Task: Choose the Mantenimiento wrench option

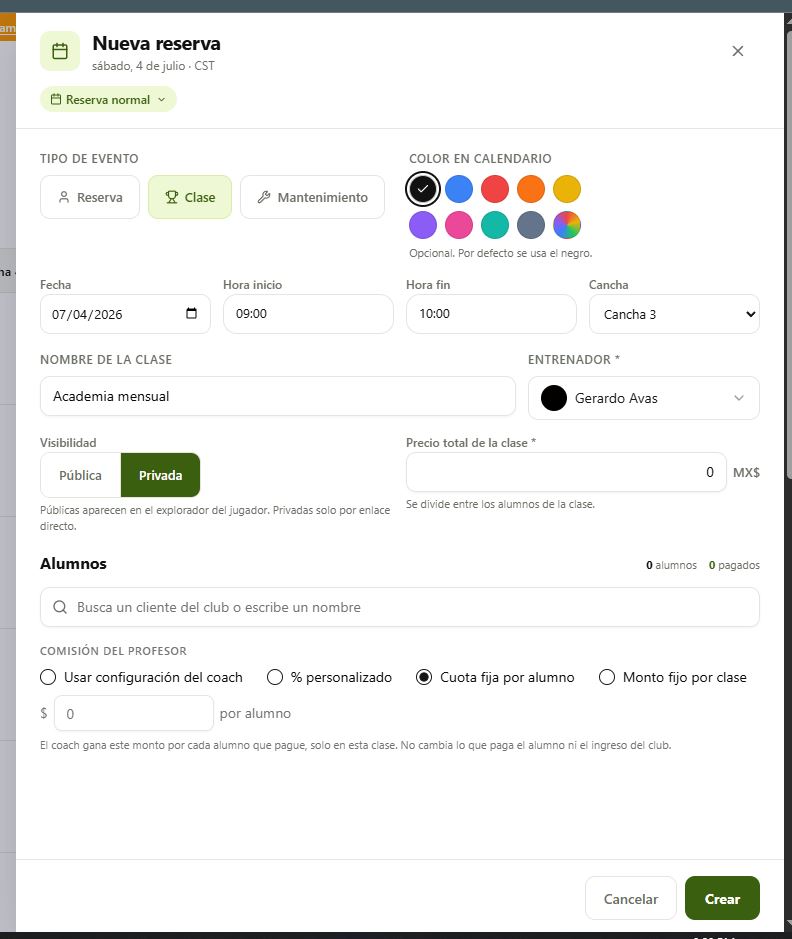Action: pyautogui.click(x=312, y=197)
